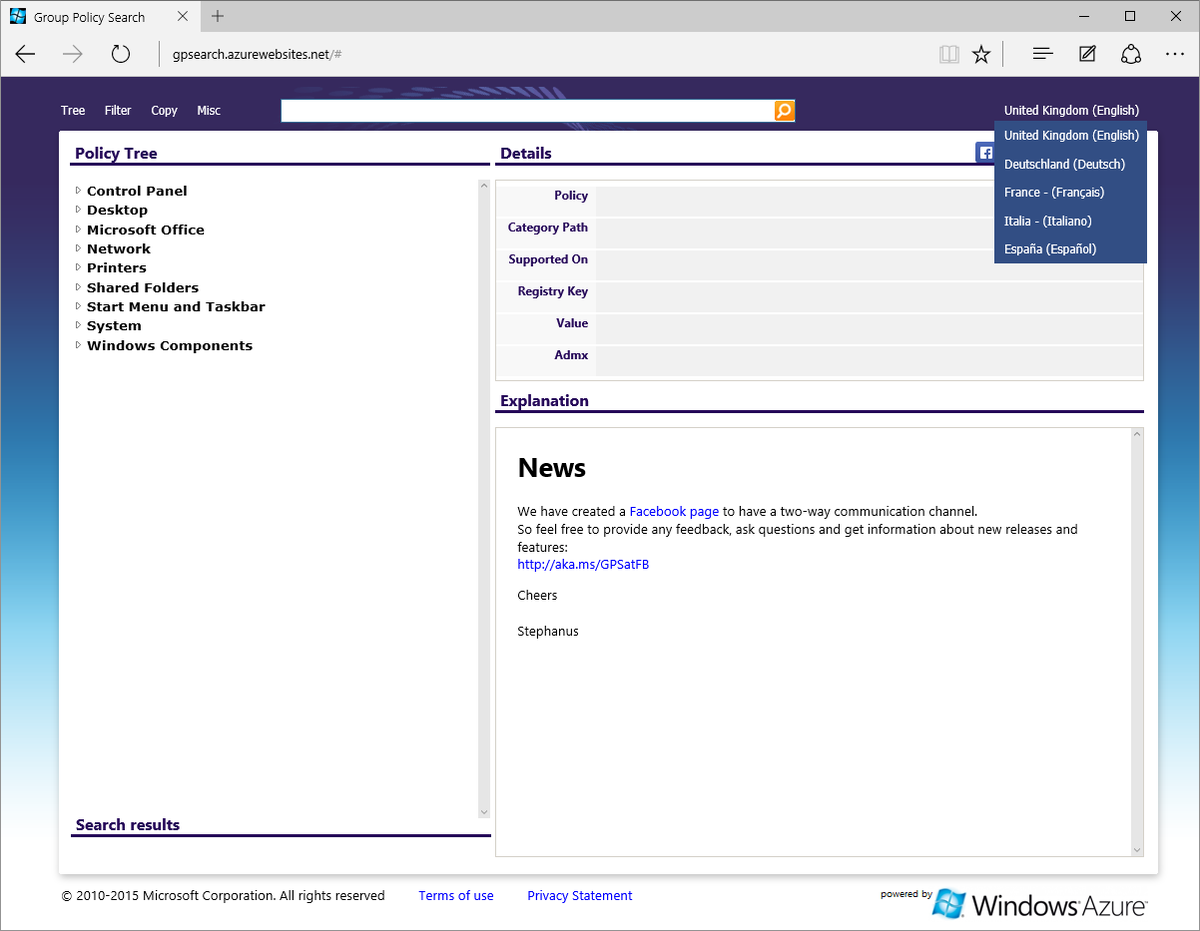Select France - (Français) language option
This screenshot has height=931, width=1200.
(x=1070, y=192)
